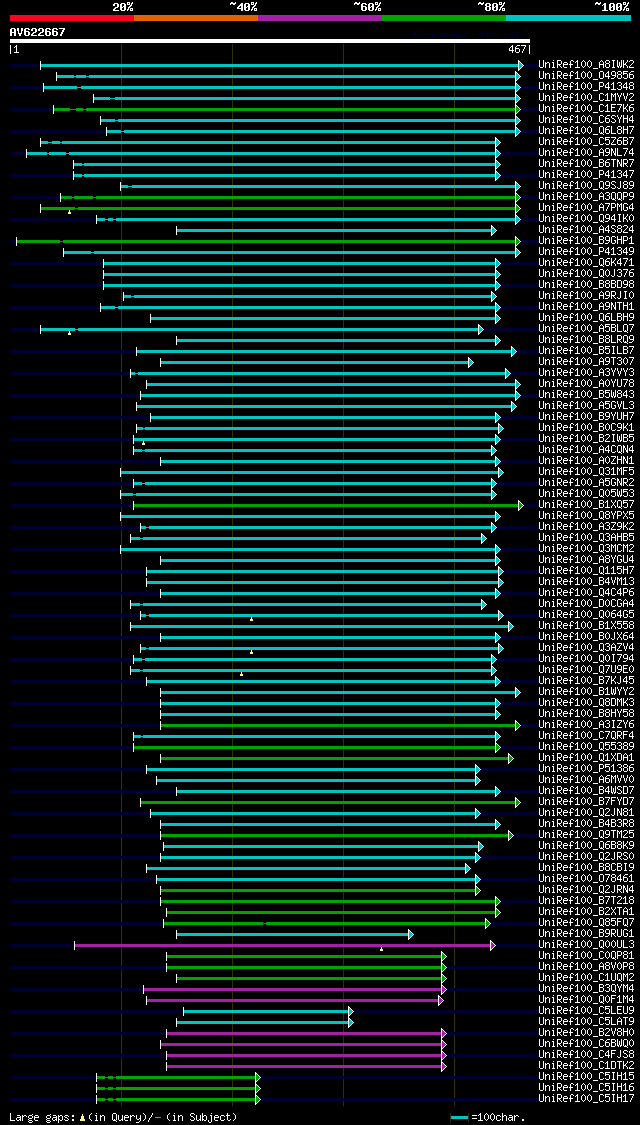Open hit UniRef100_B5ILB7
640x1125 pixels.
[x=586, y=351]
